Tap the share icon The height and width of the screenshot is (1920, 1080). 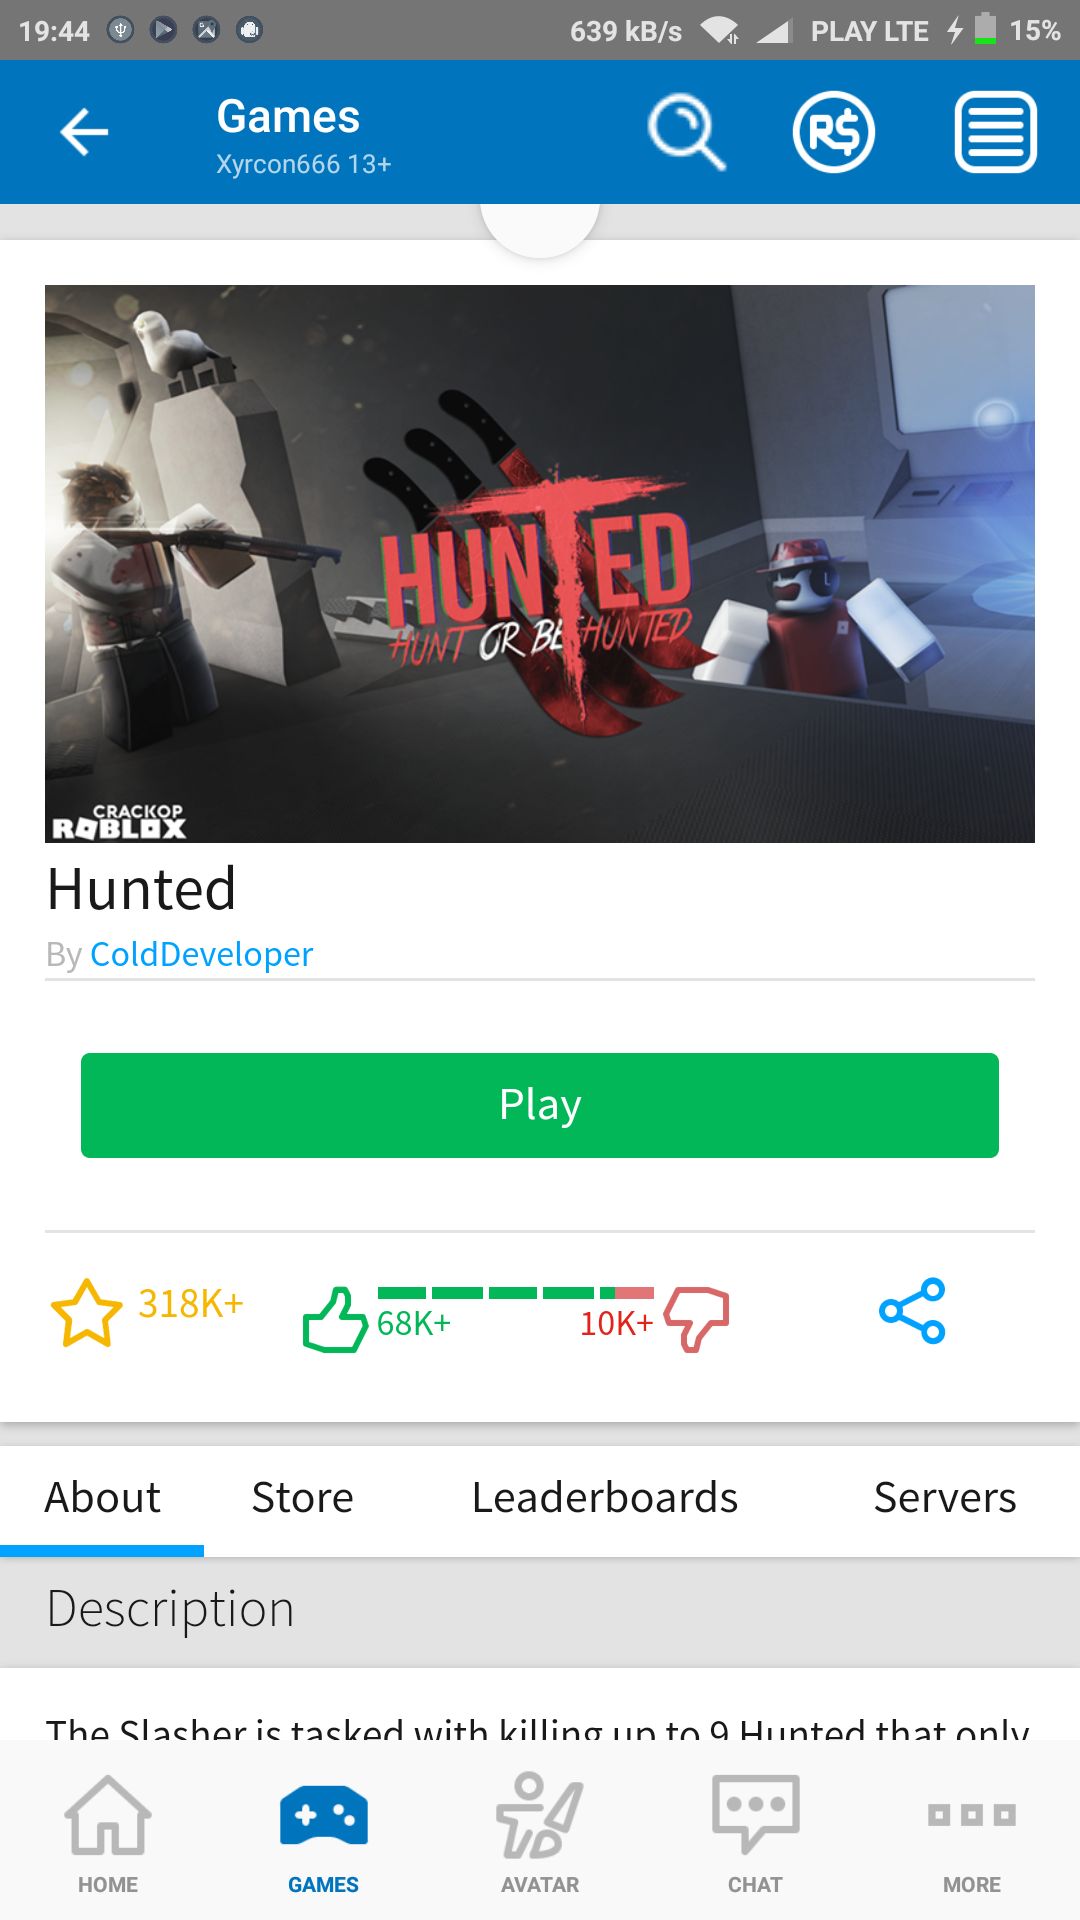[x=912, y=1310]
